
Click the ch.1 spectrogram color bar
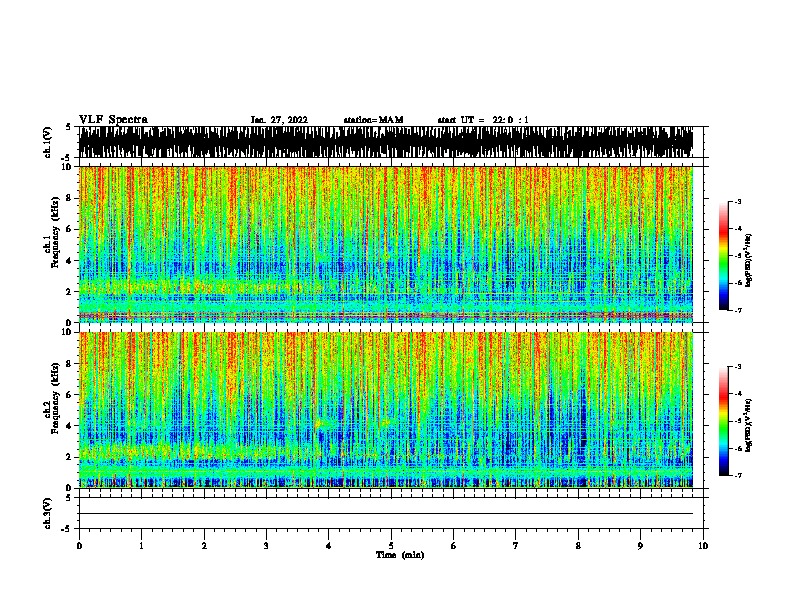724,256
